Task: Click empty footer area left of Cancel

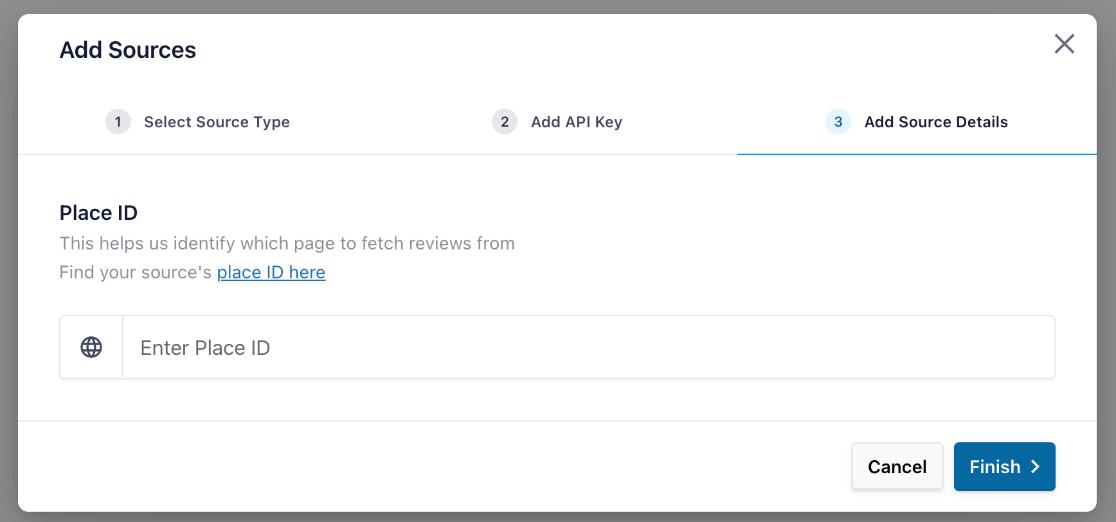Action: click(430, 467)
